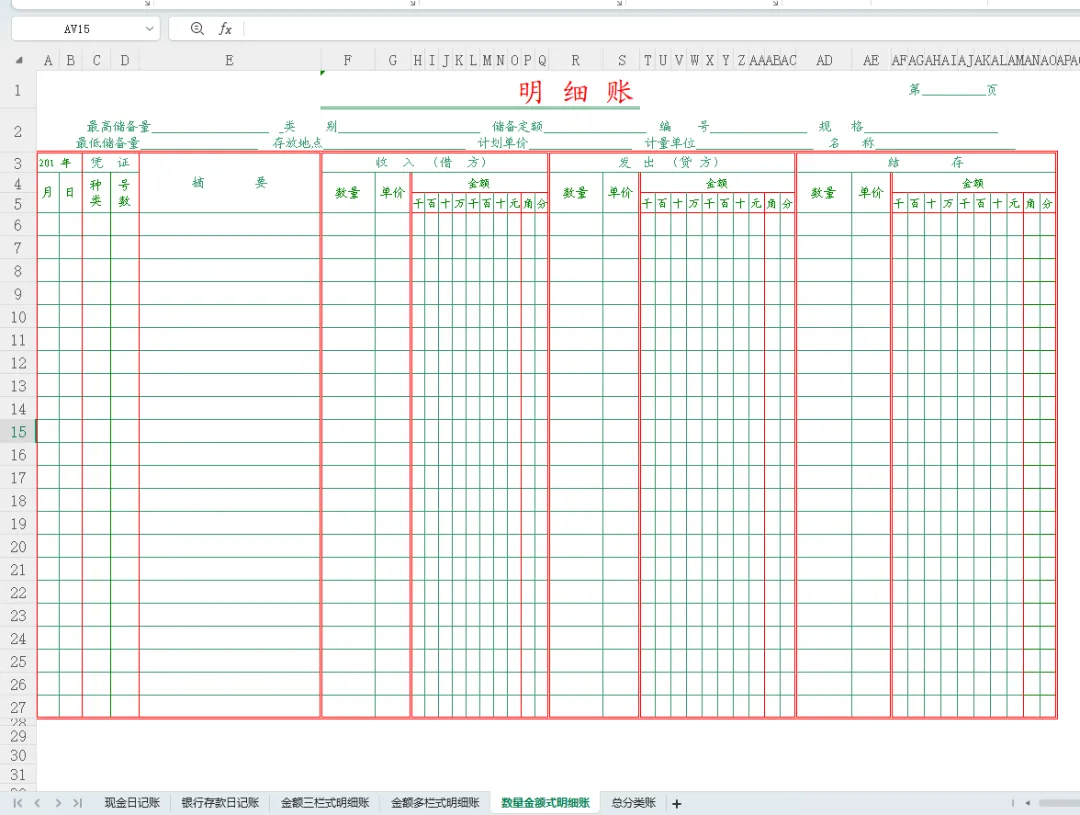The image size is (1080, 815).
Task: Click 数量 under 结存
Action: pos(824,193)
